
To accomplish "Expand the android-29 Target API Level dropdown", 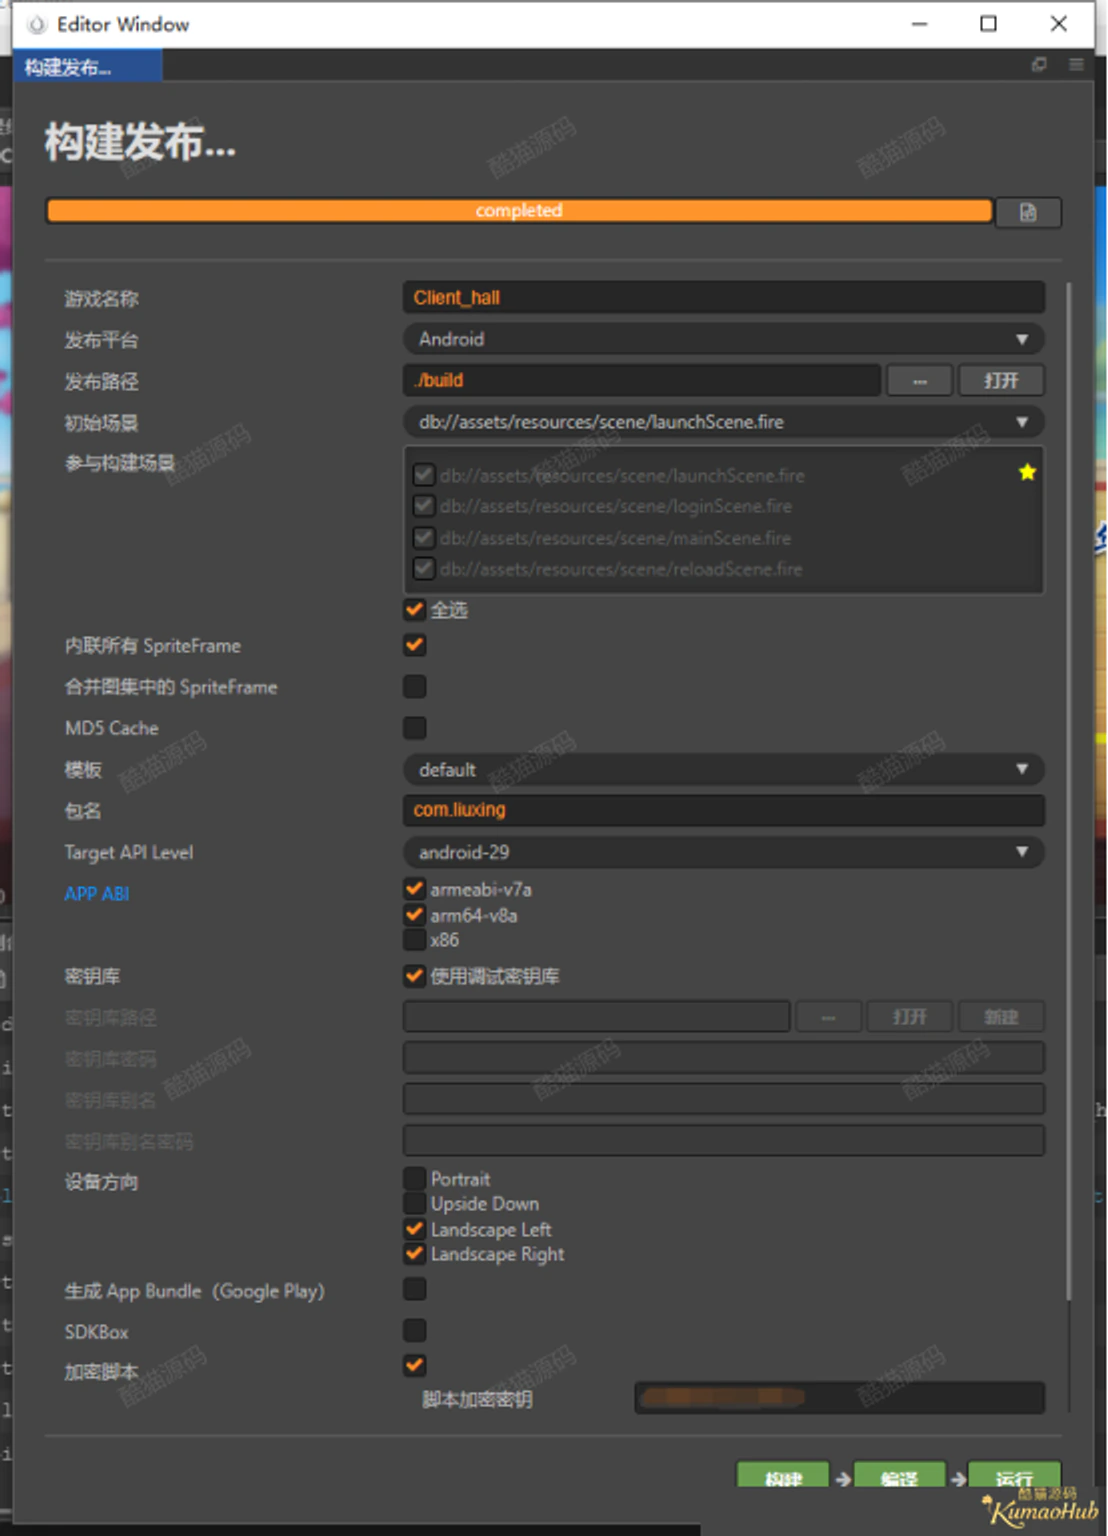I will tap(724, 852).
